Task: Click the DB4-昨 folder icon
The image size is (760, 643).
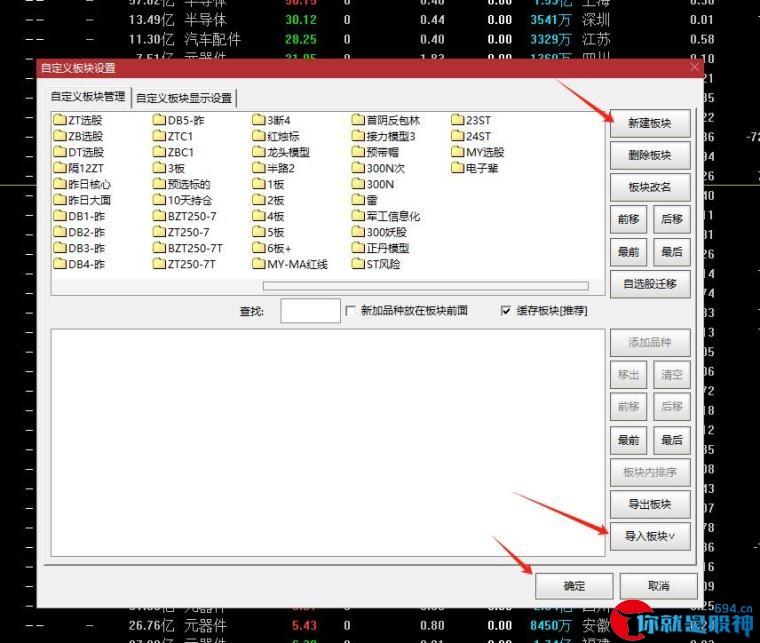Action: point(60,264)
